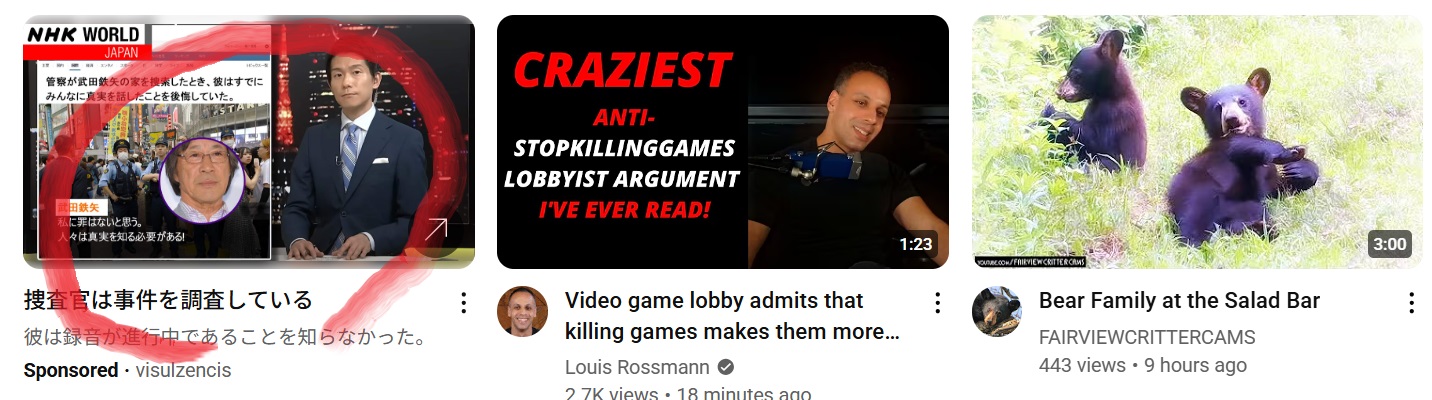Click the verified checkmark beside Louis Rossmann
The height and width of the screenshot is (400, 1432).
(727, 367)
